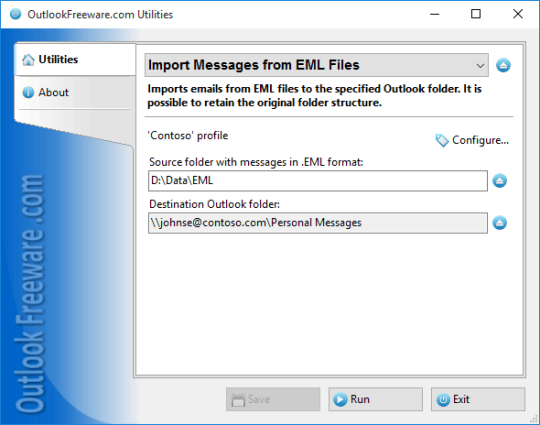Viewport: 540px width, 425px height.
Task: Click the disabled Save button
Action: point(273,399)
